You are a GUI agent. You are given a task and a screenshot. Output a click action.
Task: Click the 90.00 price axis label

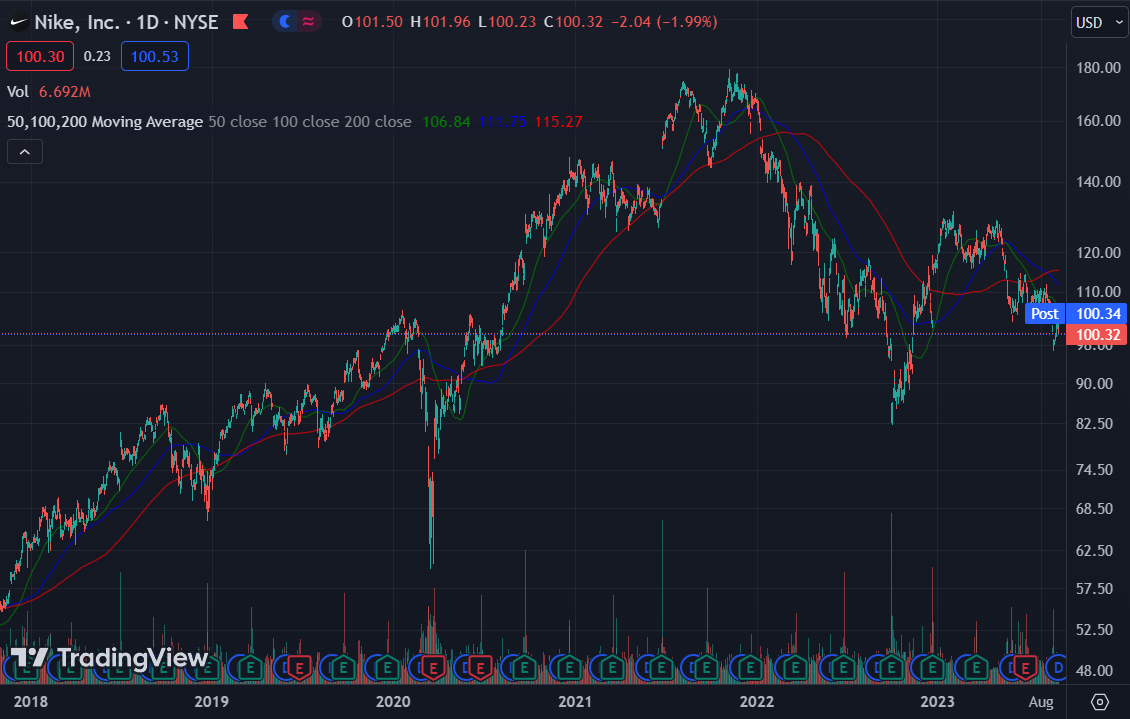pos(1094,384)
